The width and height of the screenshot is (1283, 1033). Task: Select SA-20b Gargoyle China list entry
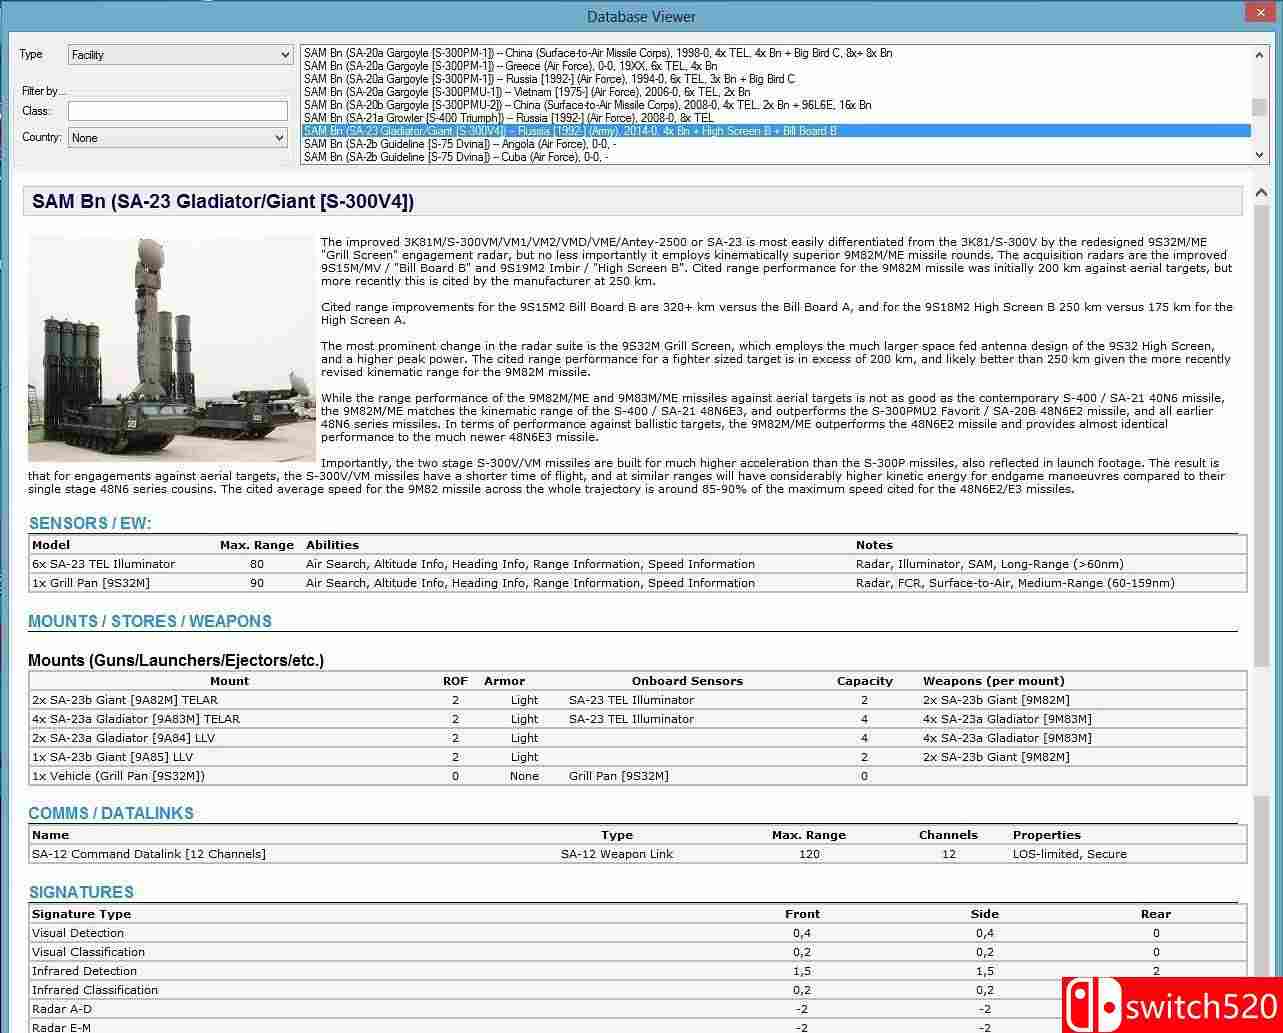(587, 105)
